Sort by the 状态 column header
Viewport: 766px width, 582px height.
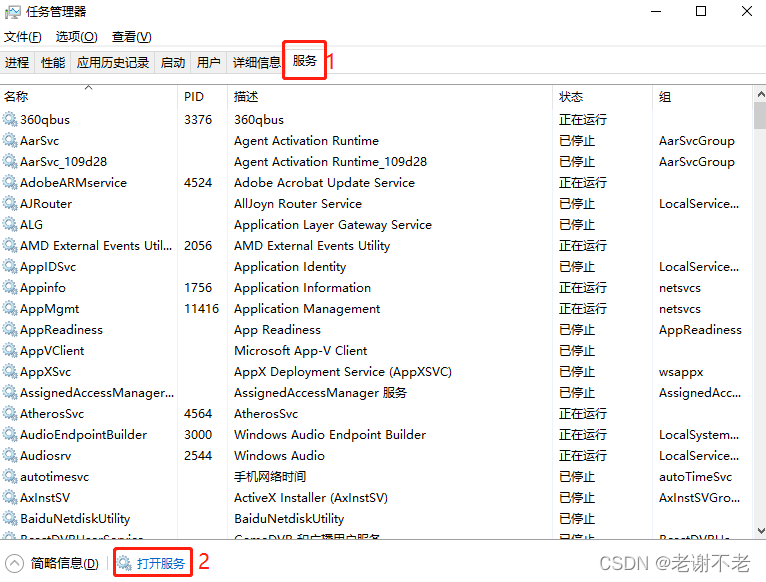tap(602, 96)
